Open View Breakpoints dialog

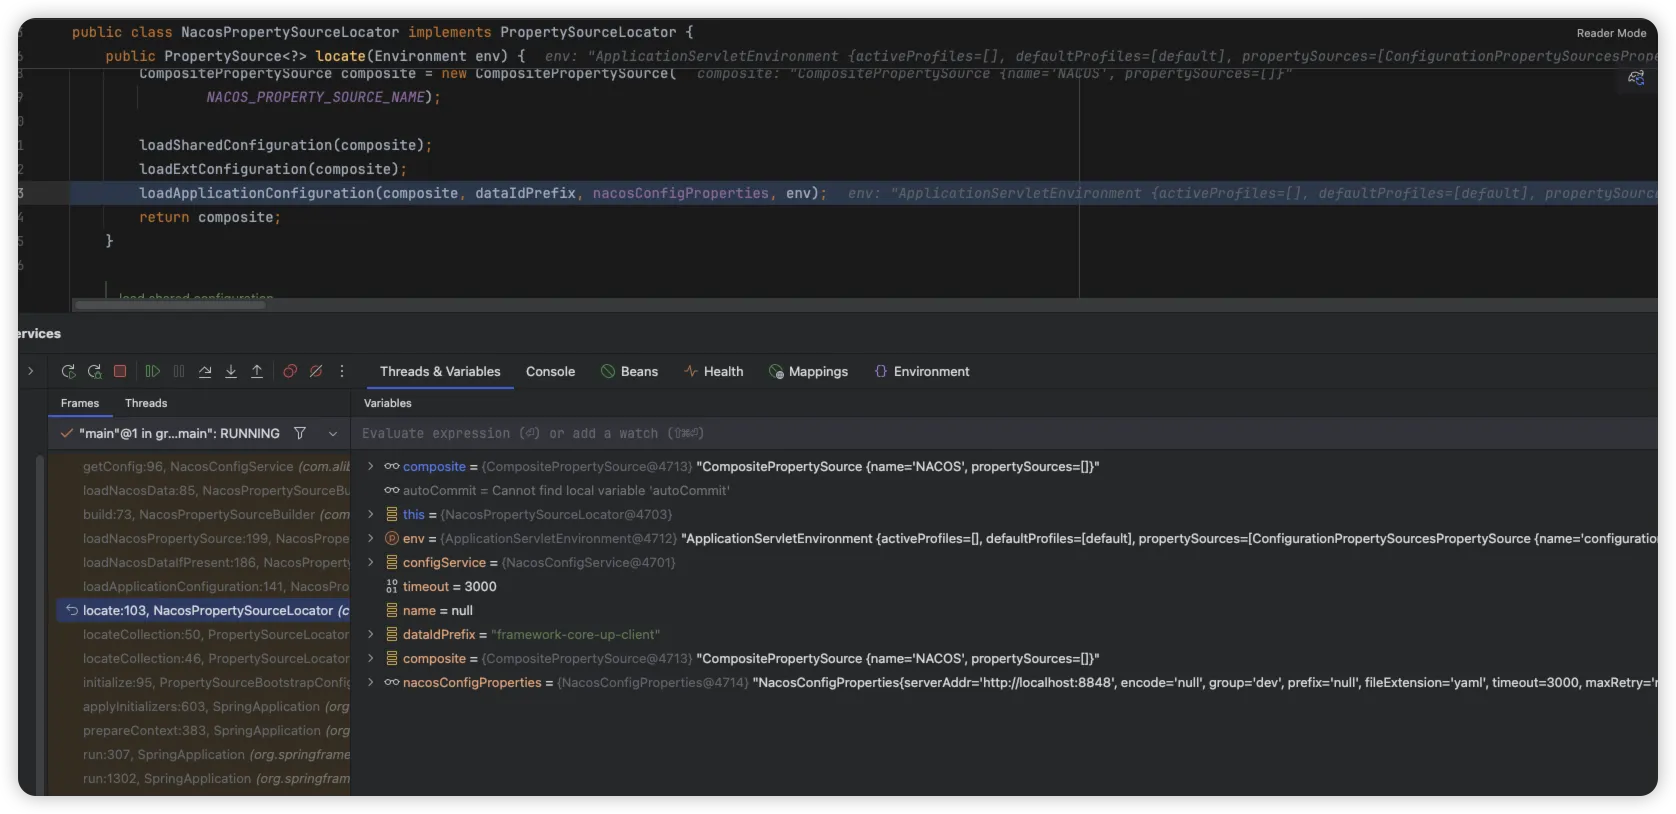tap(290, 372)
